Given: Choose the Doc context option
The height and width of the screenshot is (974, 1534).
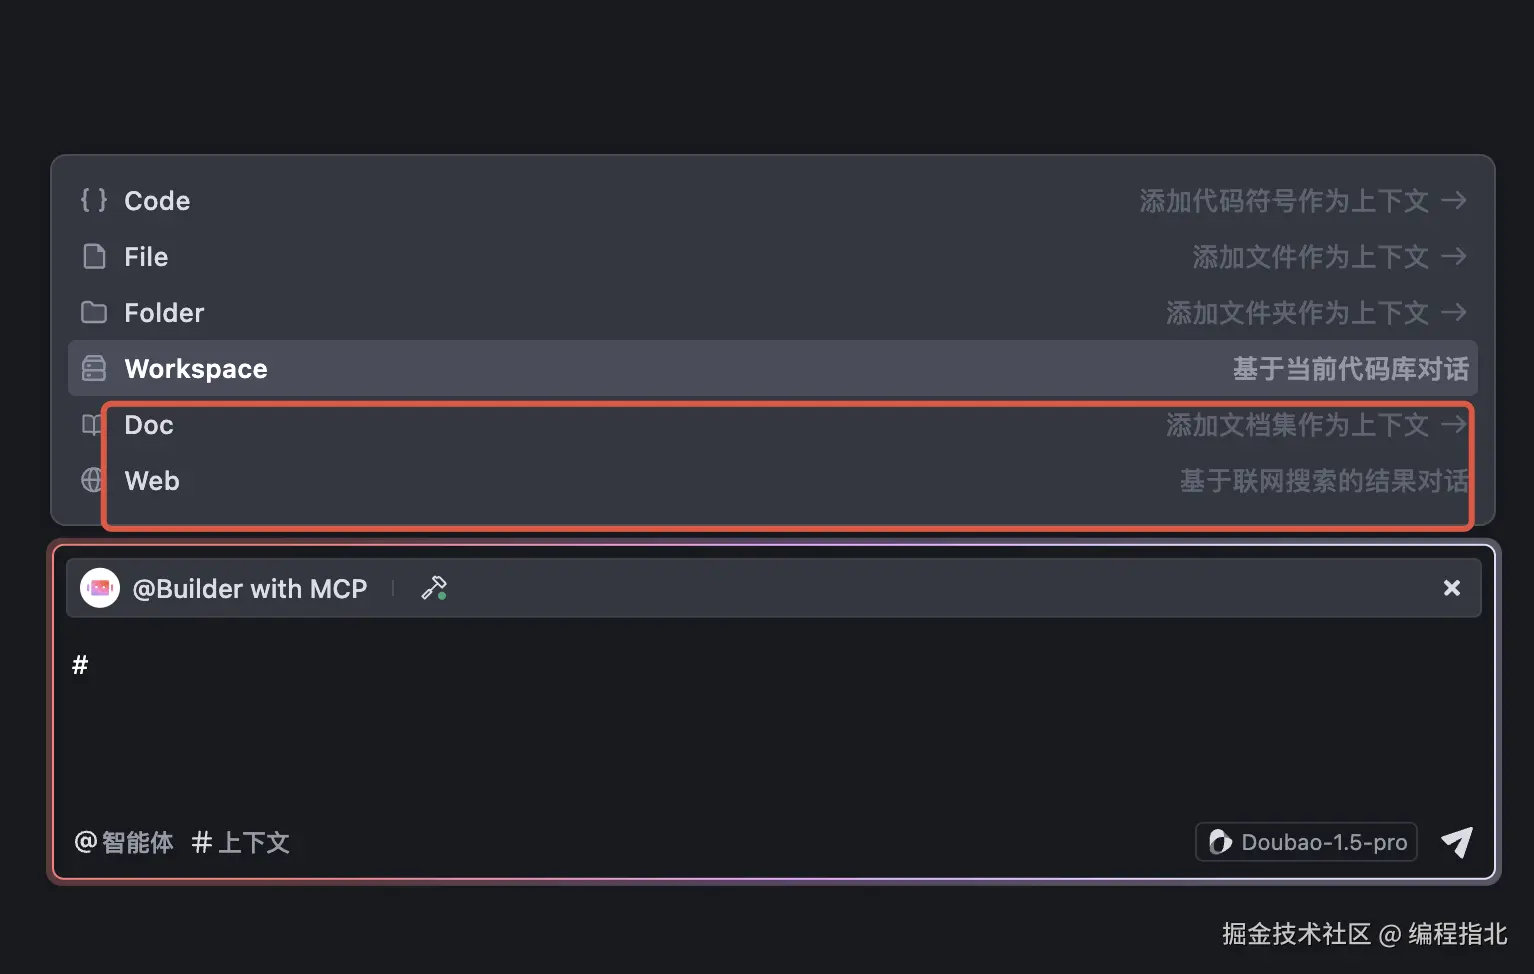Looking at the screenshot, I should [x=149, y=425].
